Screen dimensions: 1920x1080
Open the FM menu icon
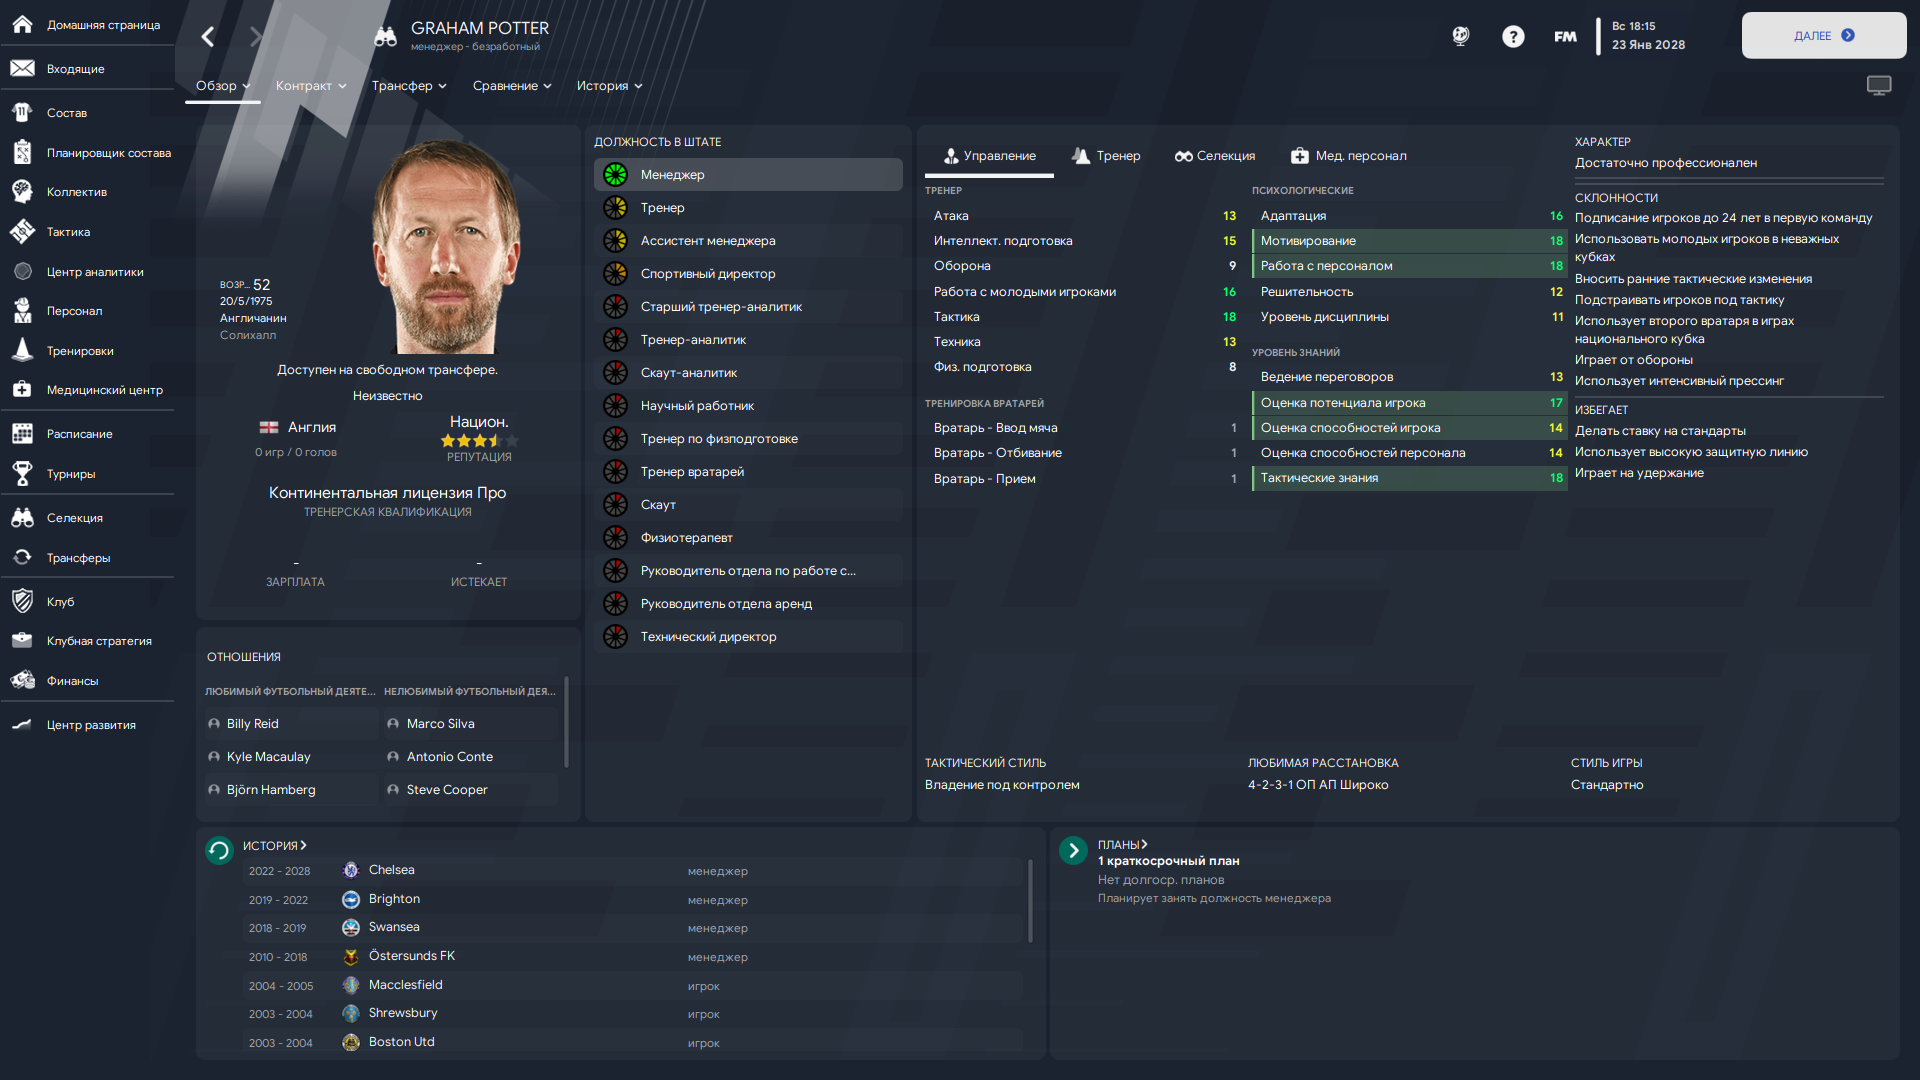1565,37
